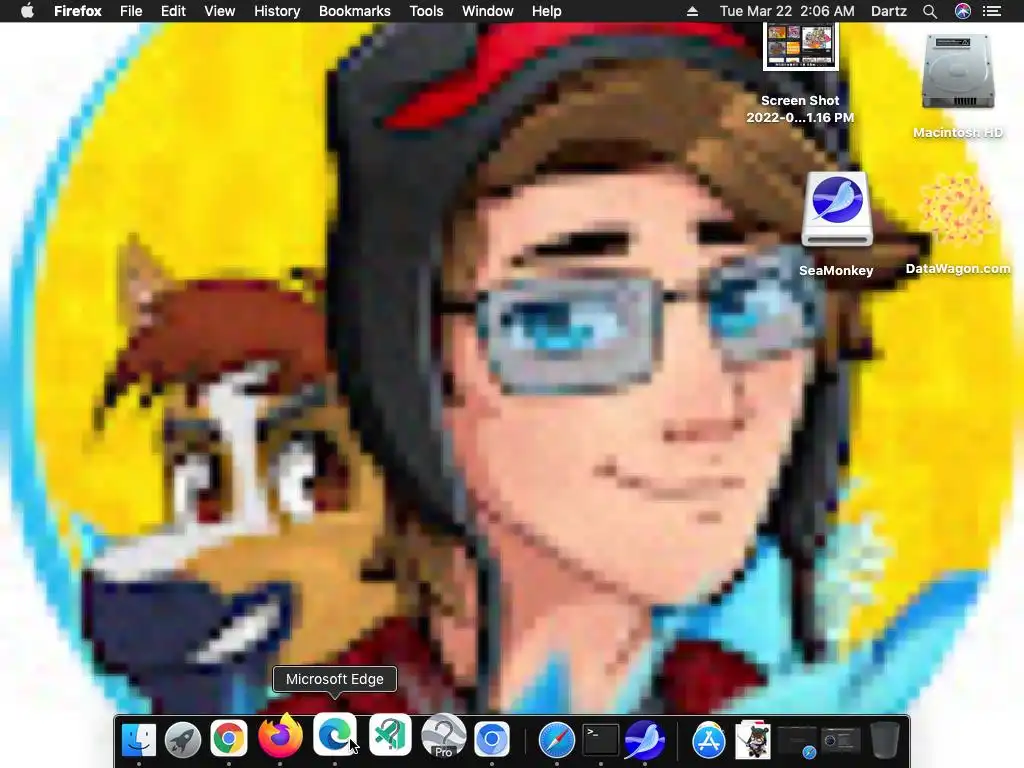Click the date and time in menu bar
1024x768 pixels.
tap(787, 11)
